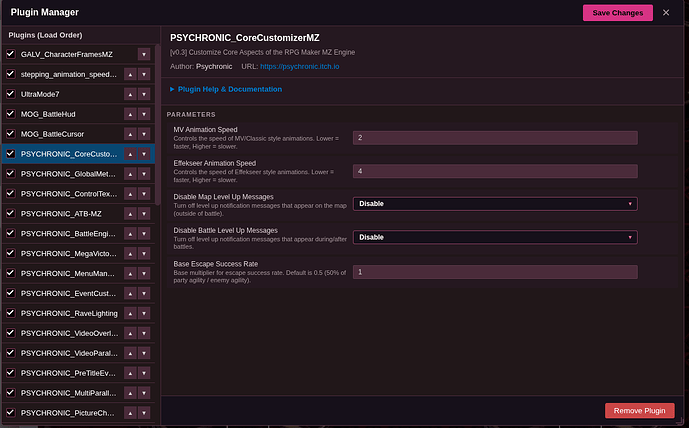Screen dimensions: 689x428
Task: Click the Psychronic author name
Action: pos(214,66)
